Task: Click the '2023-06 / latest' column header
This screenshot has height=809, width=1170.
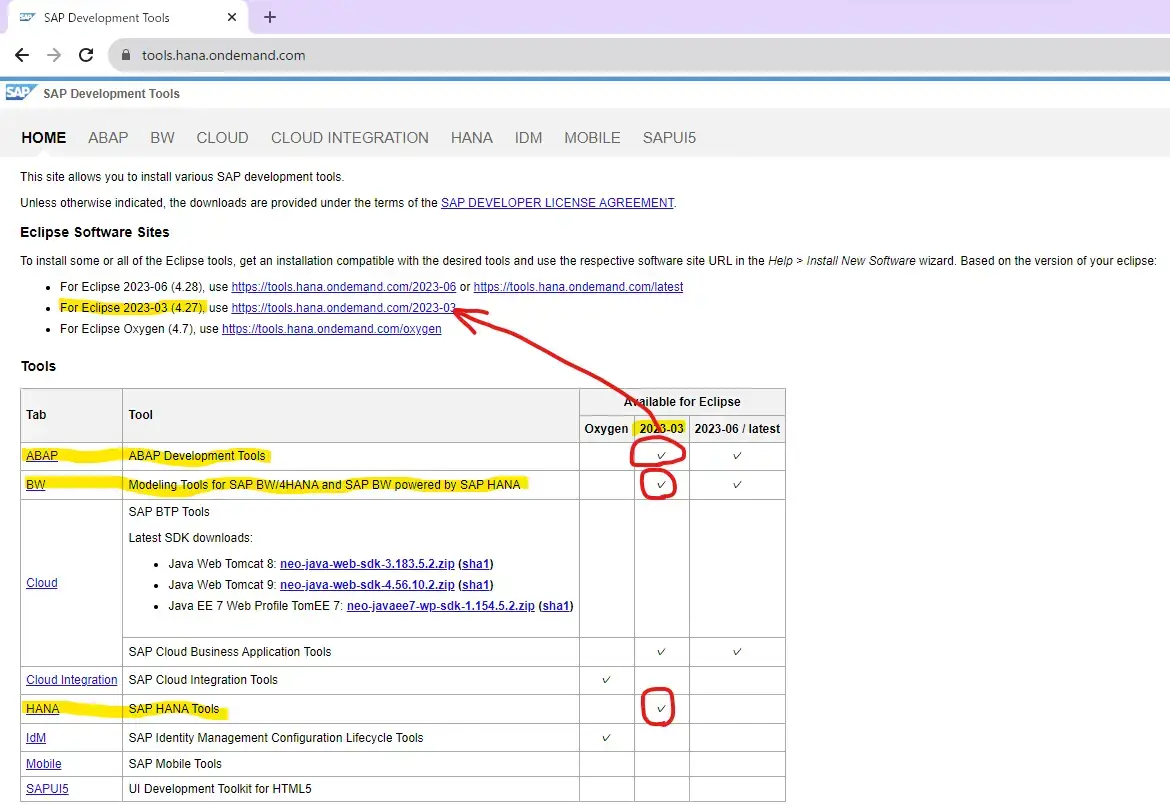Action: (737, 428)
